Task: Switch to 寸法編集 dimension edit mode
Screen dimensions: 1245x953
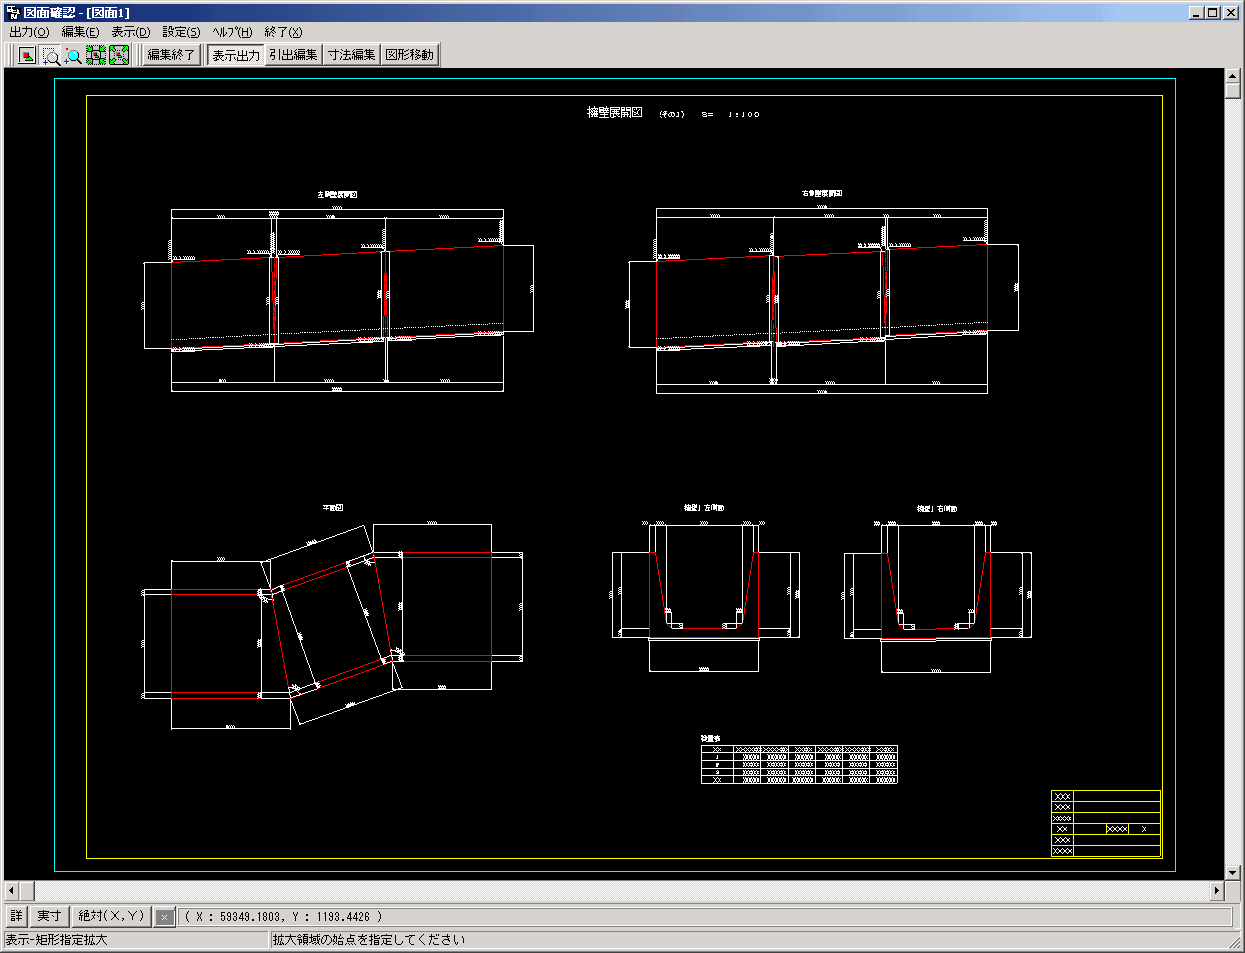Action: [x=352, y=55]
